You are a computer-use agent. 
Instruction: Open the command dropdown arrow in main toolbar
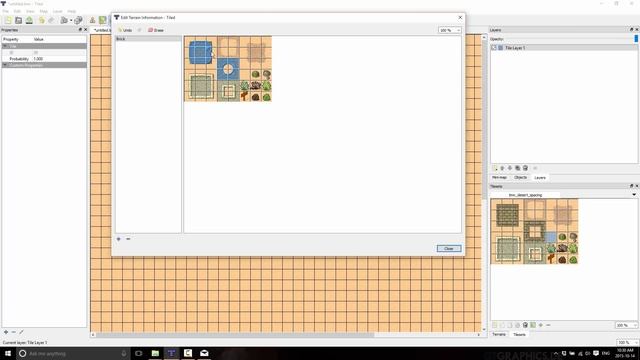point(71,20)
